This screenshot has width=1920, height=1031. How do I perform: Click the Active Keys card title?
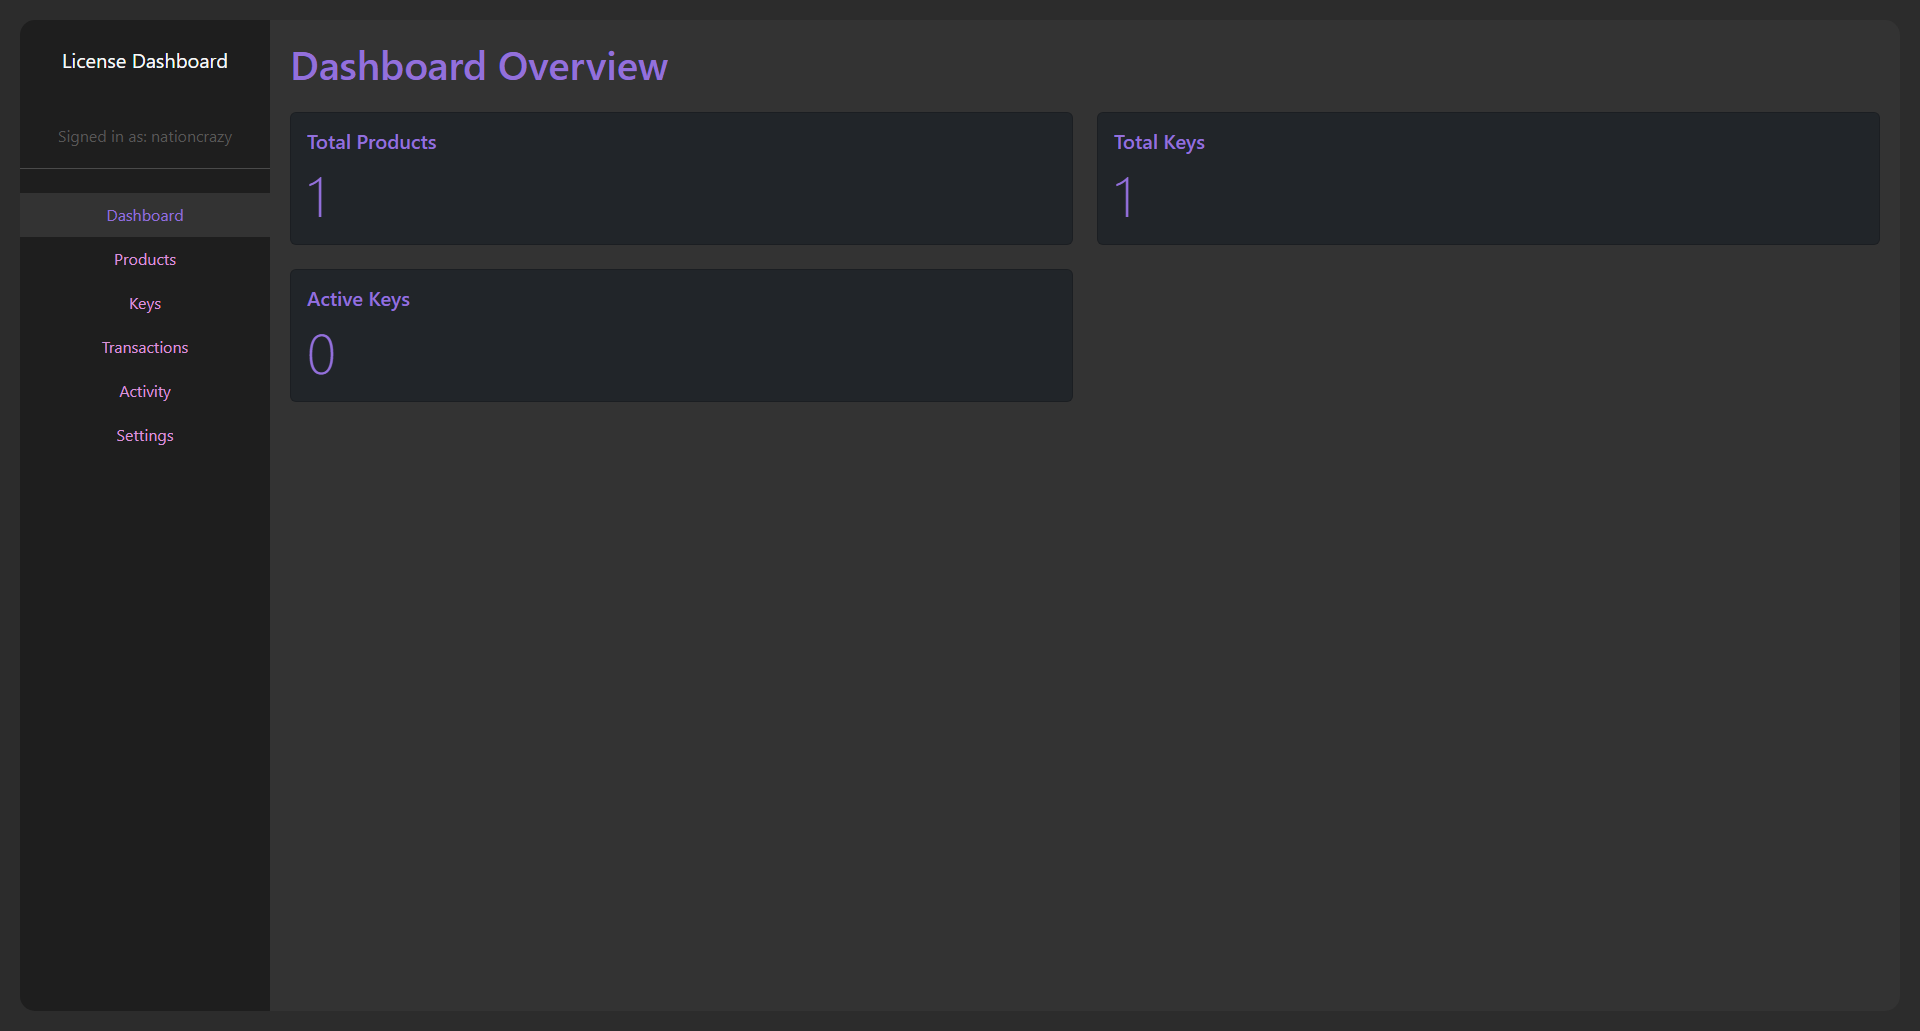(358, 300)
